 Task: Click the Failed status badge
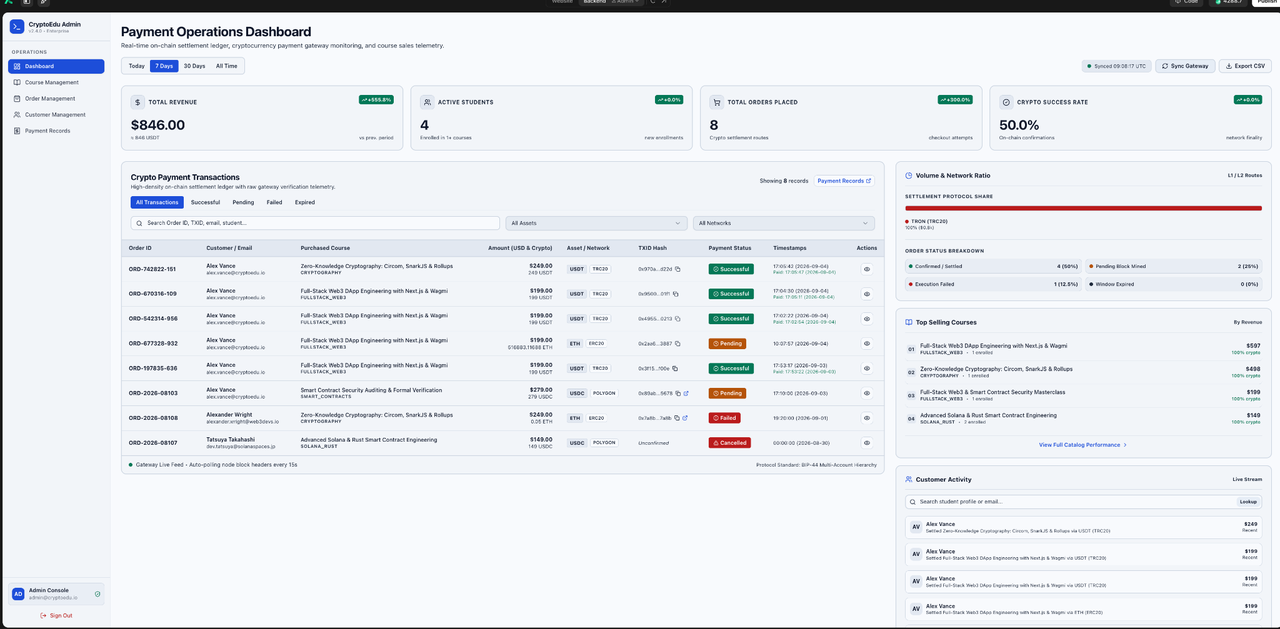pos(726,418)
